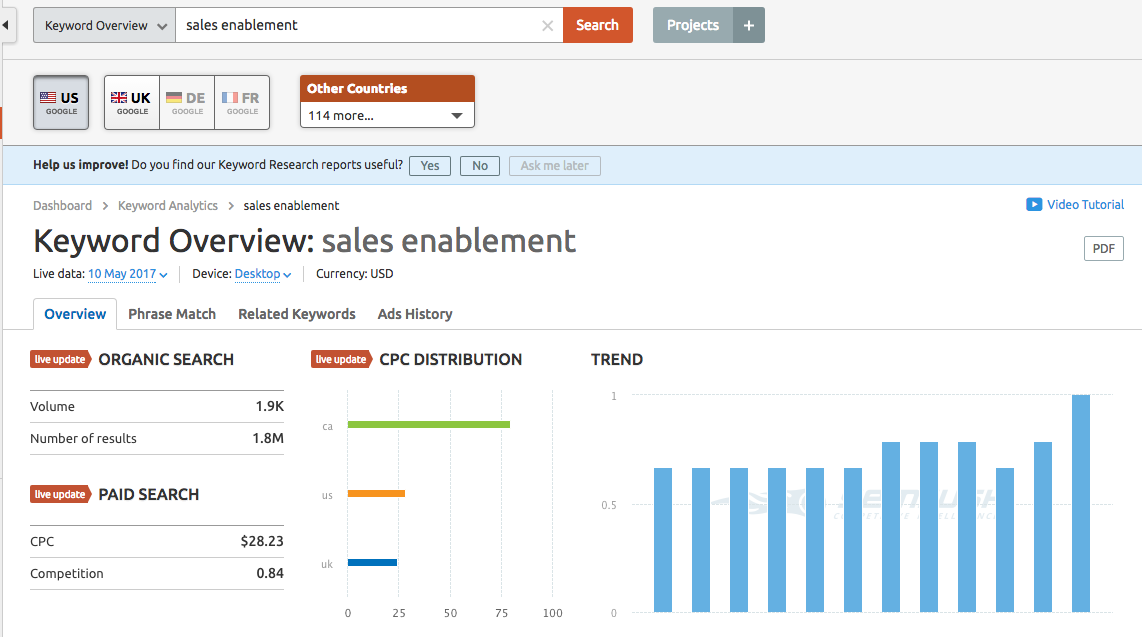The height and width of the screenshot is (637, 1142).
Task: Click the Video Tutorial play icon
Action: click(1034, 205)
